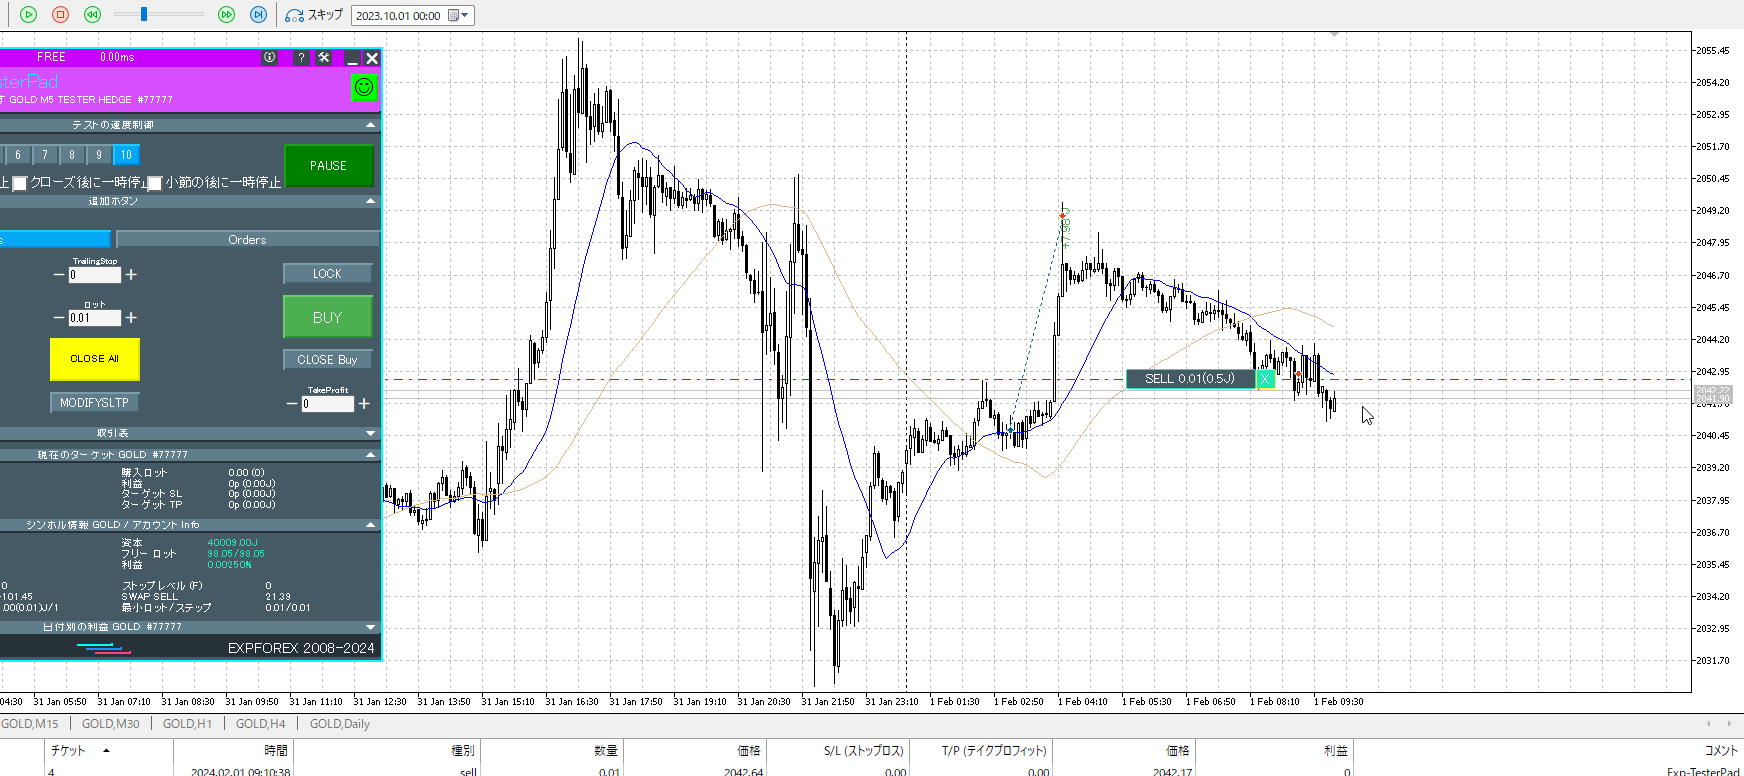Click the green fast-forward icon

(227, 14)
